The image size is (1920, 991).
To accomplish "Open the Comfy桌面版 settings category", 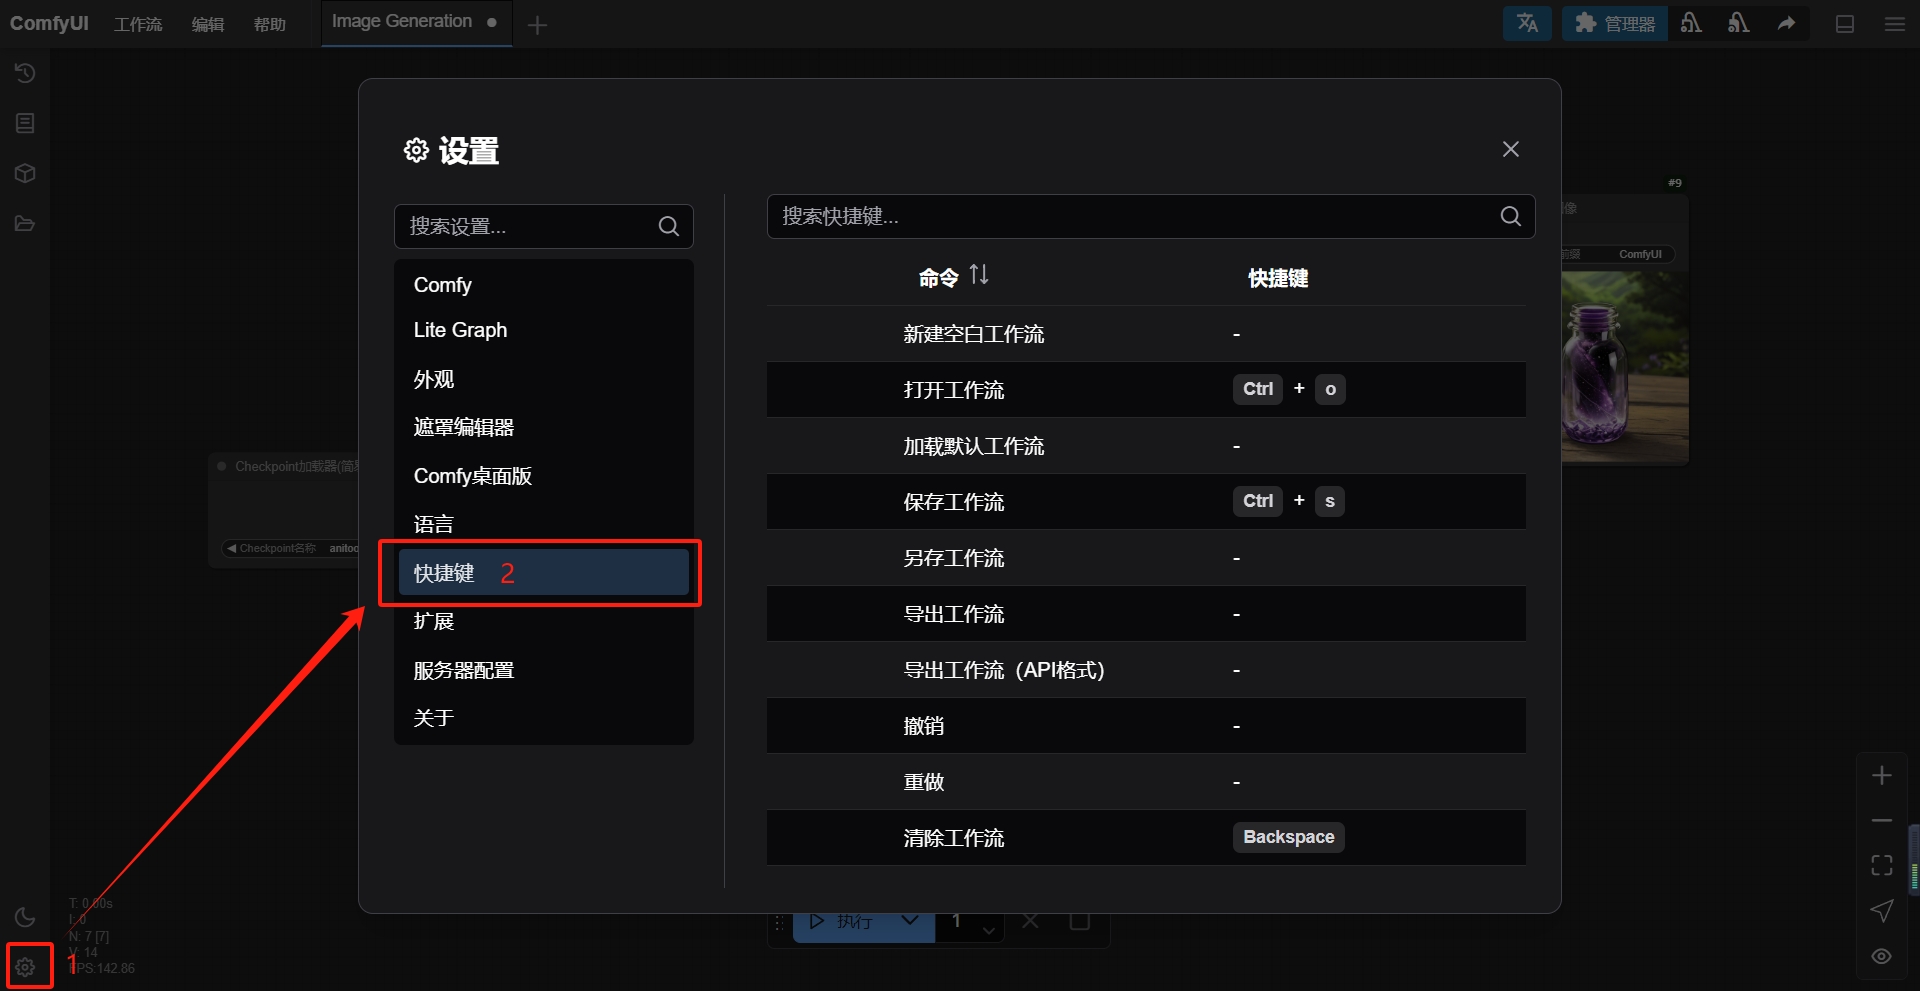I will (544, 476).
